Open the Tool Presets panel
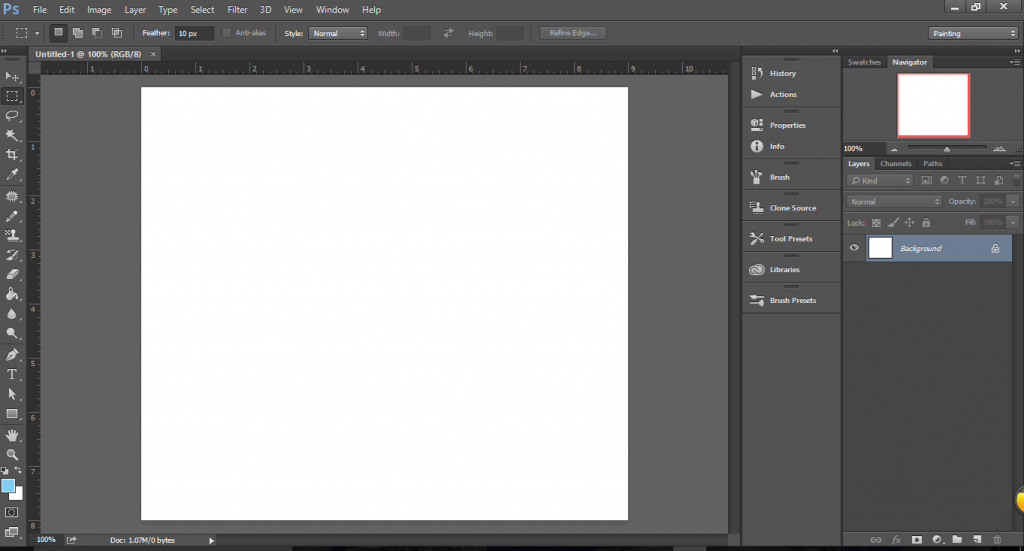The image size is (1024, 551). coord(791,239)
